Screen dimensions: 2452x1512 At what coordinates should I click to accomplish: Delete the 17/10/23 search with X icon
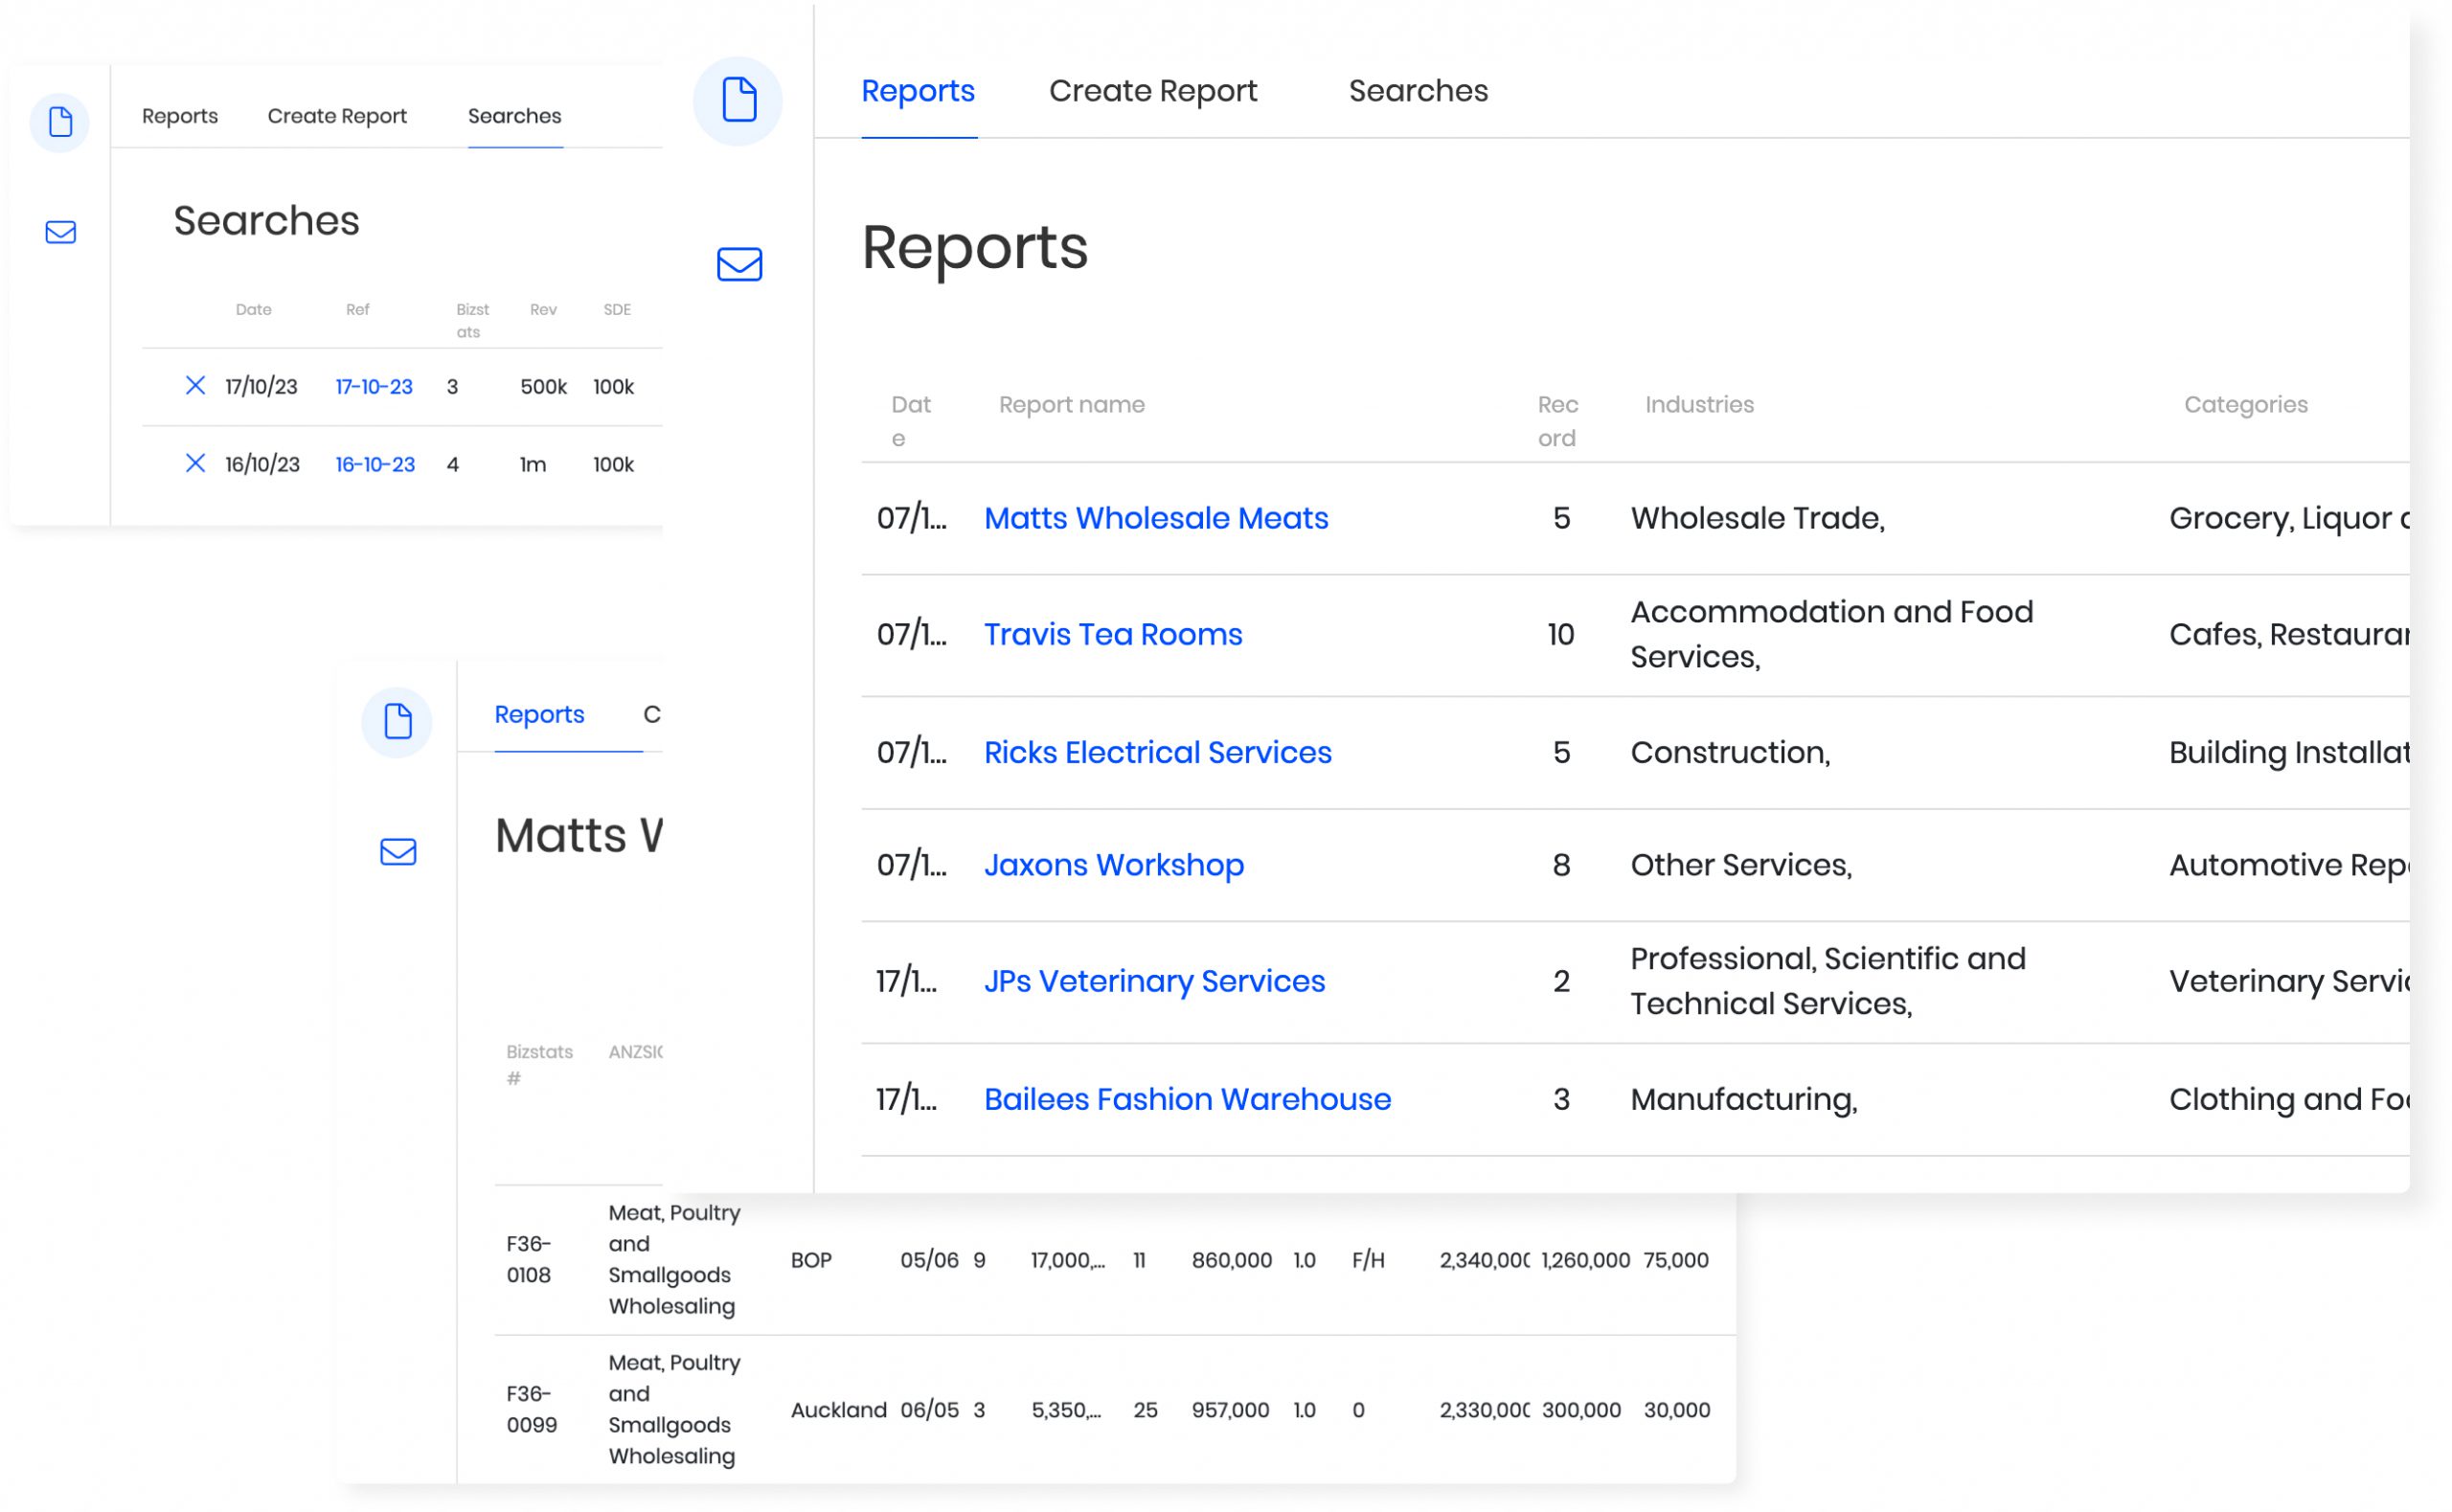[x=195, y=385]
